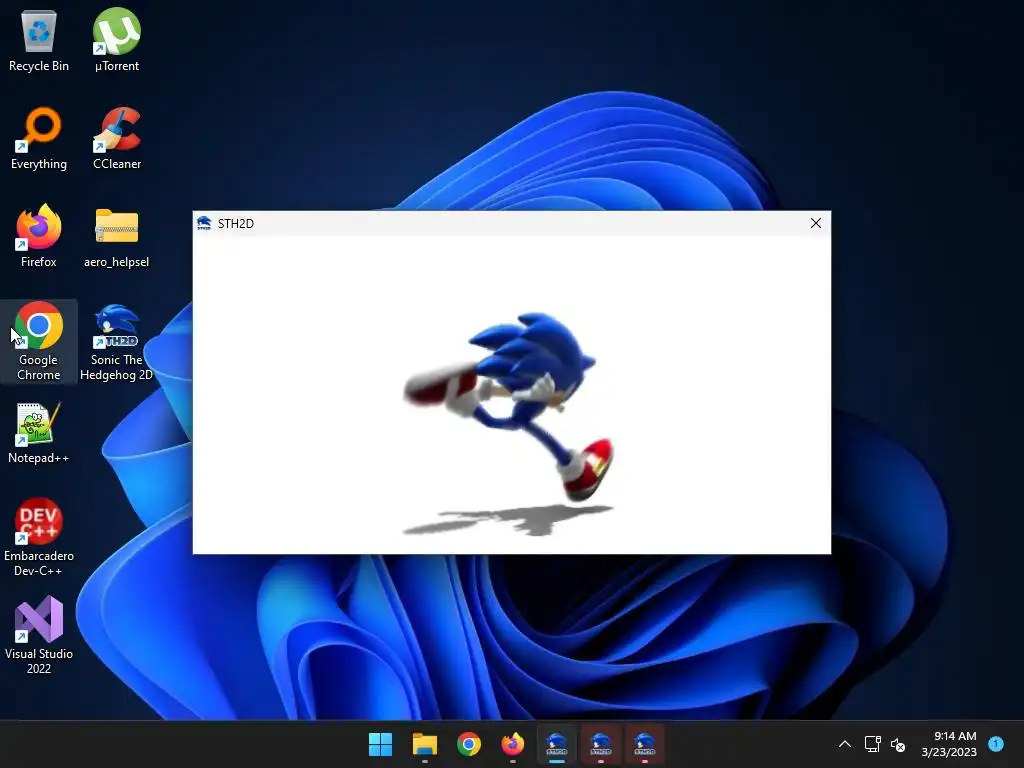The image size is (1024, 768).
Task: Click the STH2D window title text
Action: (236, 223)
